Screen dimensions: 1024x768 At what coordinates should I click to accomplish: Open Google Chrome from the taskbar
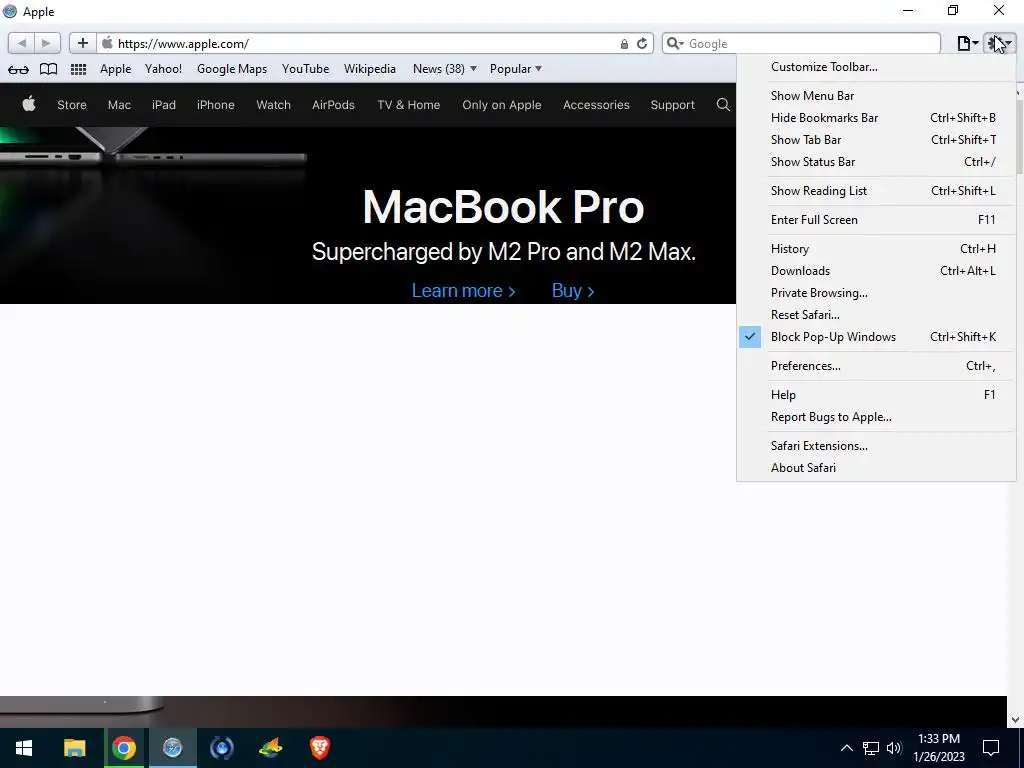tap(123, 748)
